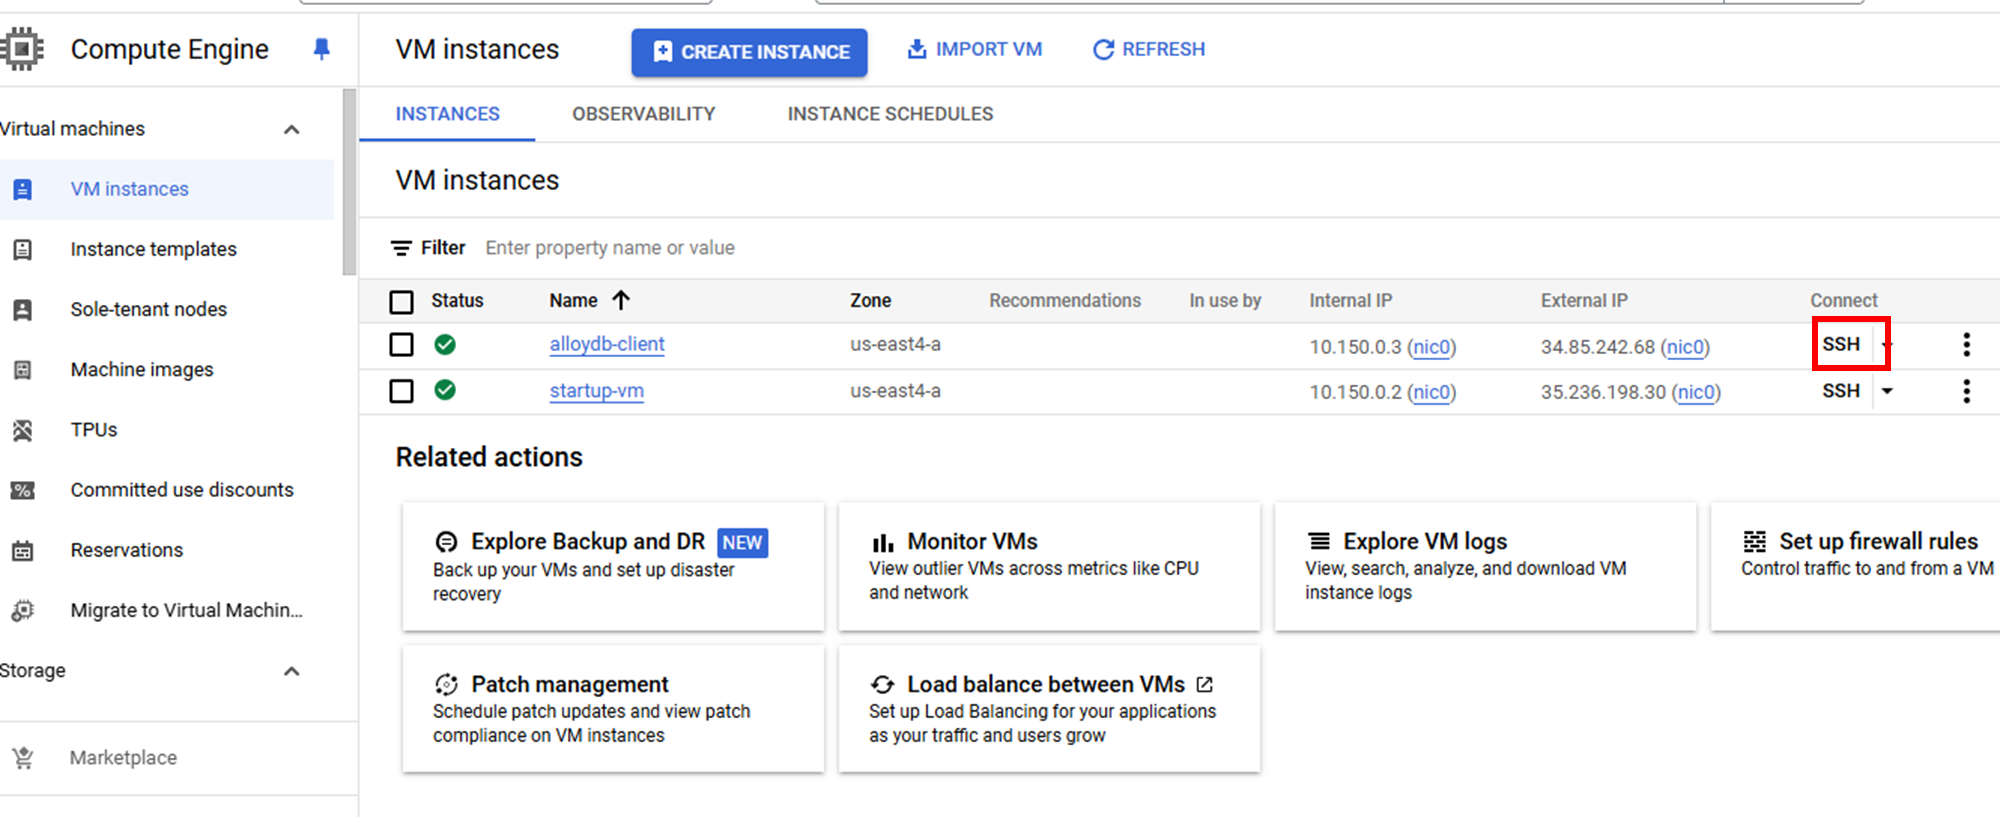Image resolution: width=2000 pixels, height=817 pixels.
Task: Click the Migrate to Virtual Machines icon
Action: click(x=22, y=610)
